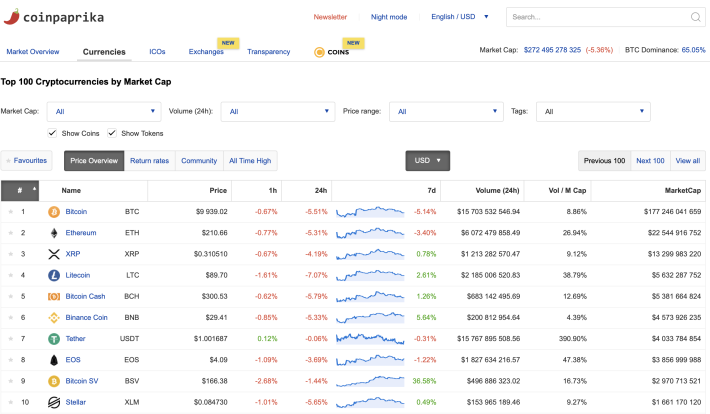Open Bitcoin SV 7d sparkline chart
710x414 pixels.
[x=370, y=381]
